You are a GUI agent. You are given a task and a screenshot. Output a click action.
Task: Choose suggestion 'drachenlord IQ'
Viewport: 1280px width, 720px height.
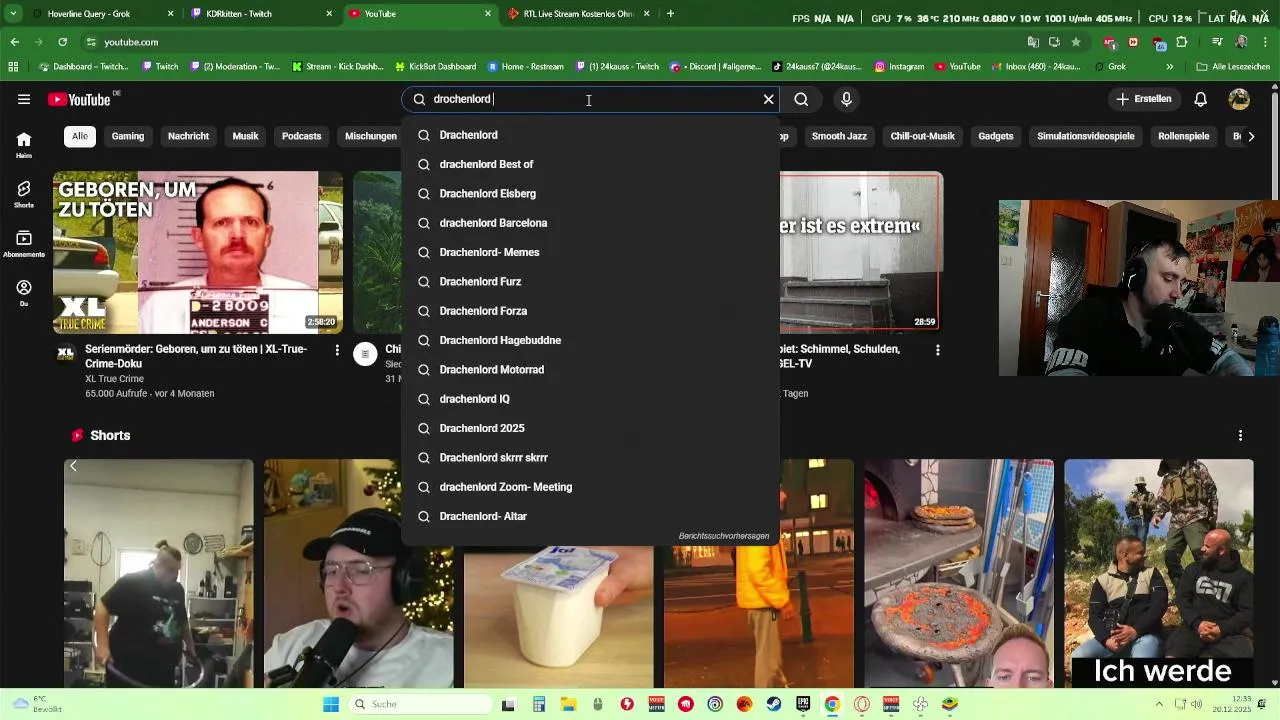point(590,399)
